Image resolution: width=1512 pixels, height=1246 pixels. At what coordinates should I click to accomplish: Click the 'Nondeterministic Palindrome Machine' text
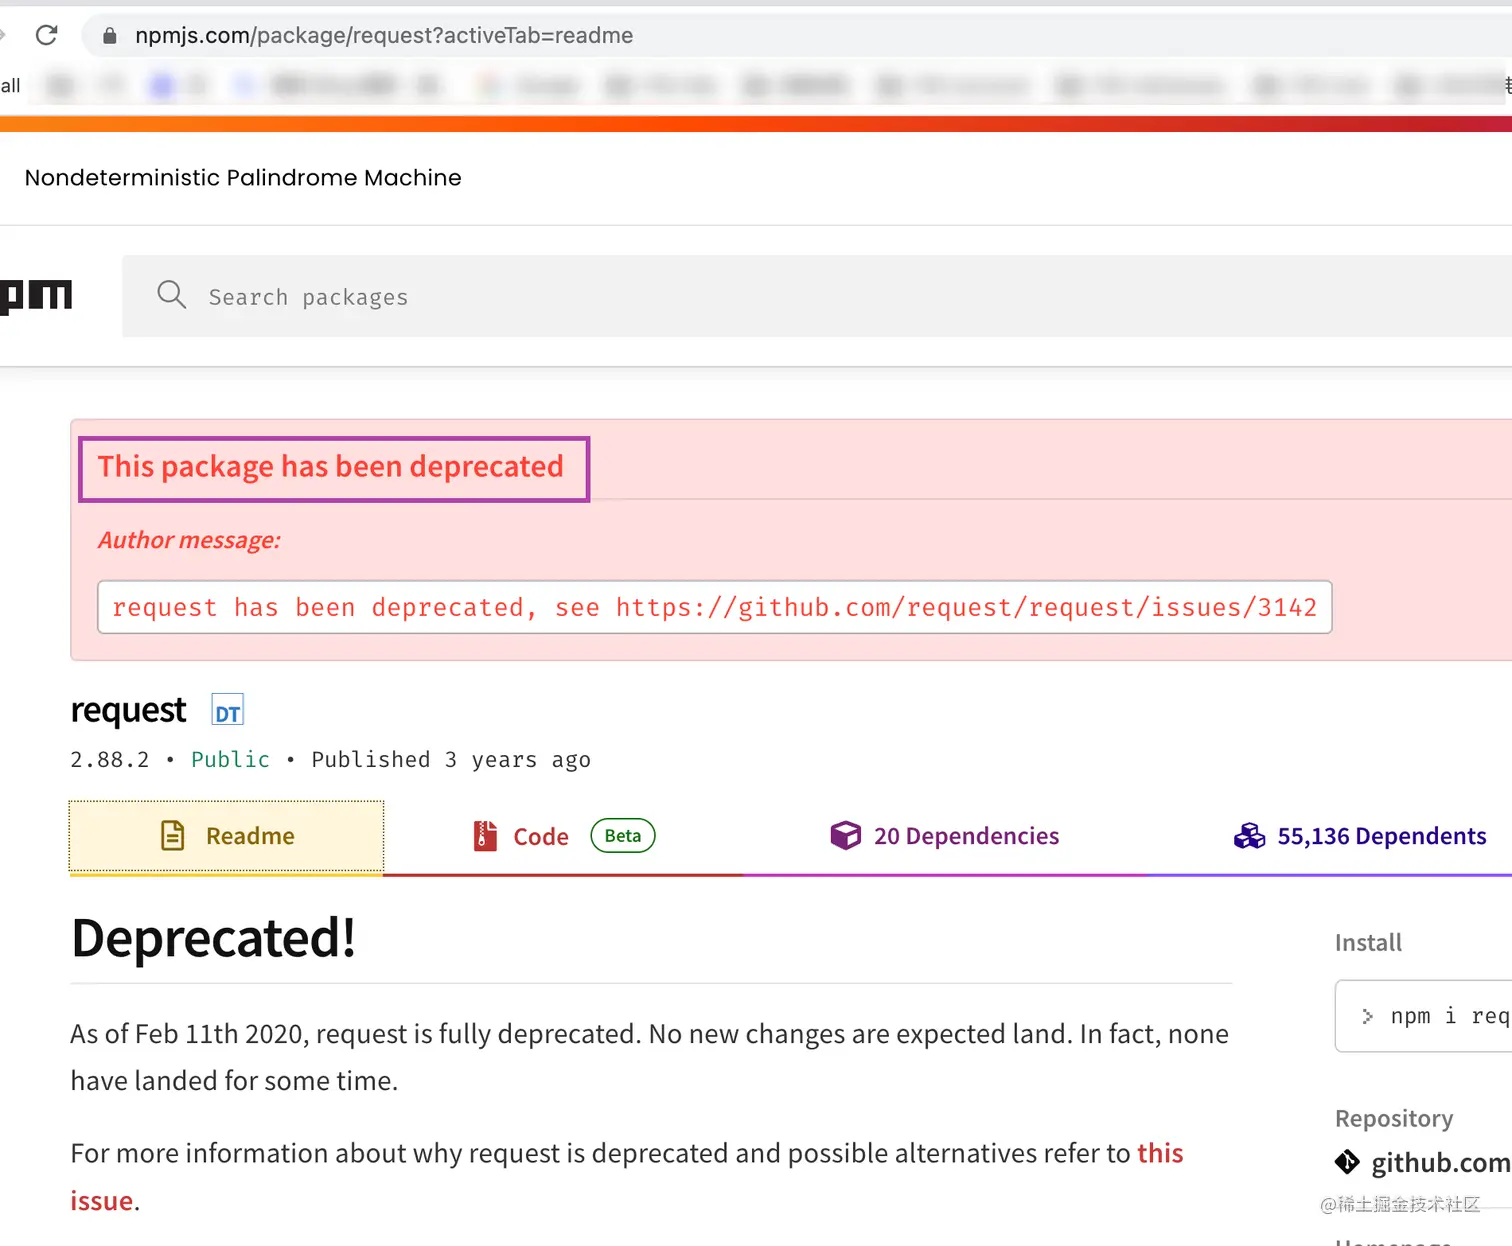pos(243,178)
